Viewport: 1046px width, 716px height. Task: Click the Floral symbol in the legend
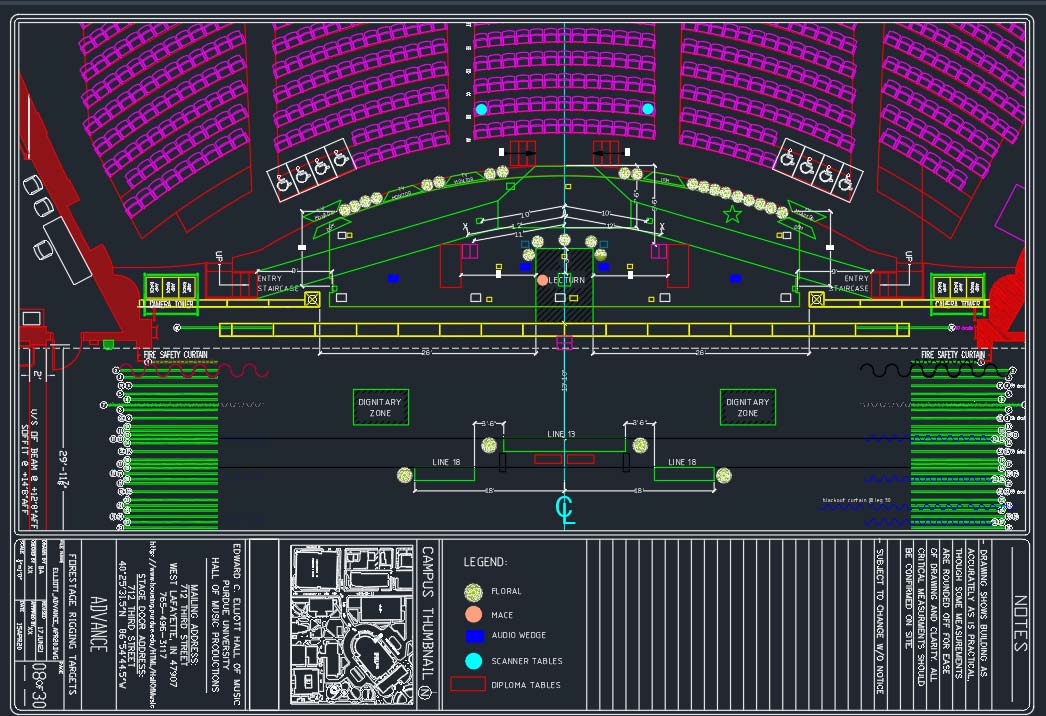click(x=474, y=592)
